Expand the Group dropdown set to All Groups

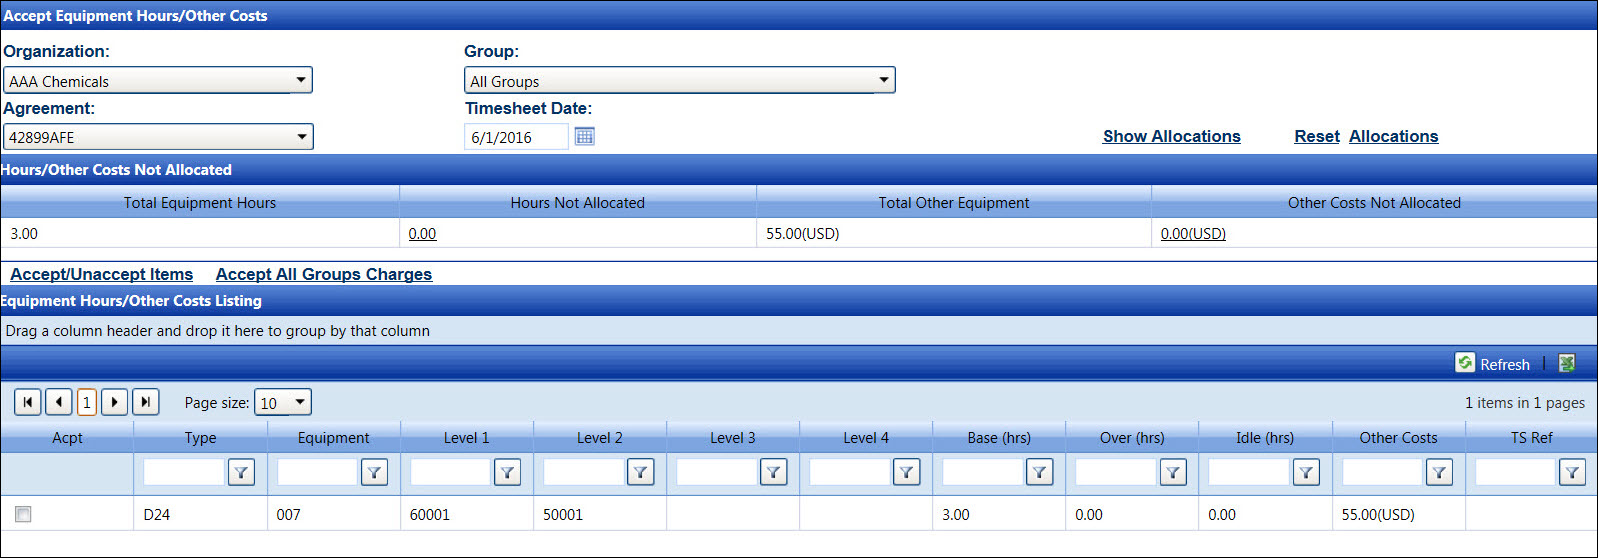coord(883,80)
